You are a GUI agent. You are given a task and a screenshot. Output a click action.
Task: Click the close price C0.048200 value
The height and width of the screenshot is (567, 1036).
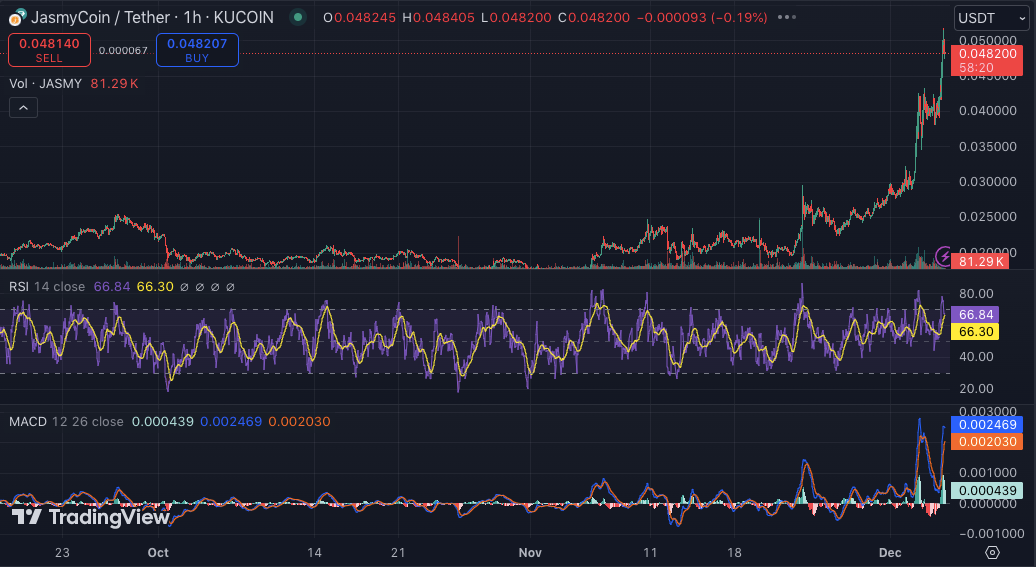pos(594,18)
